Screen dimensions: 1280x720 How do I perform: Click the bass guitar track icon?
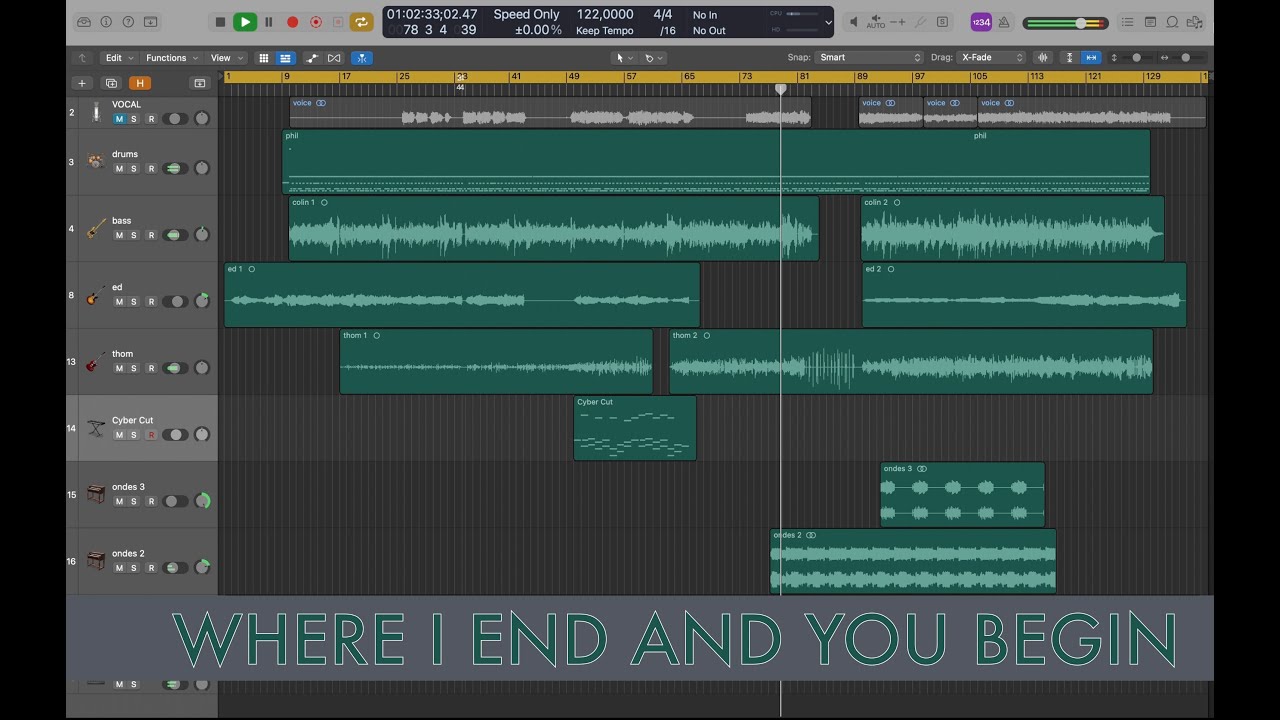(x=96, y=228)
